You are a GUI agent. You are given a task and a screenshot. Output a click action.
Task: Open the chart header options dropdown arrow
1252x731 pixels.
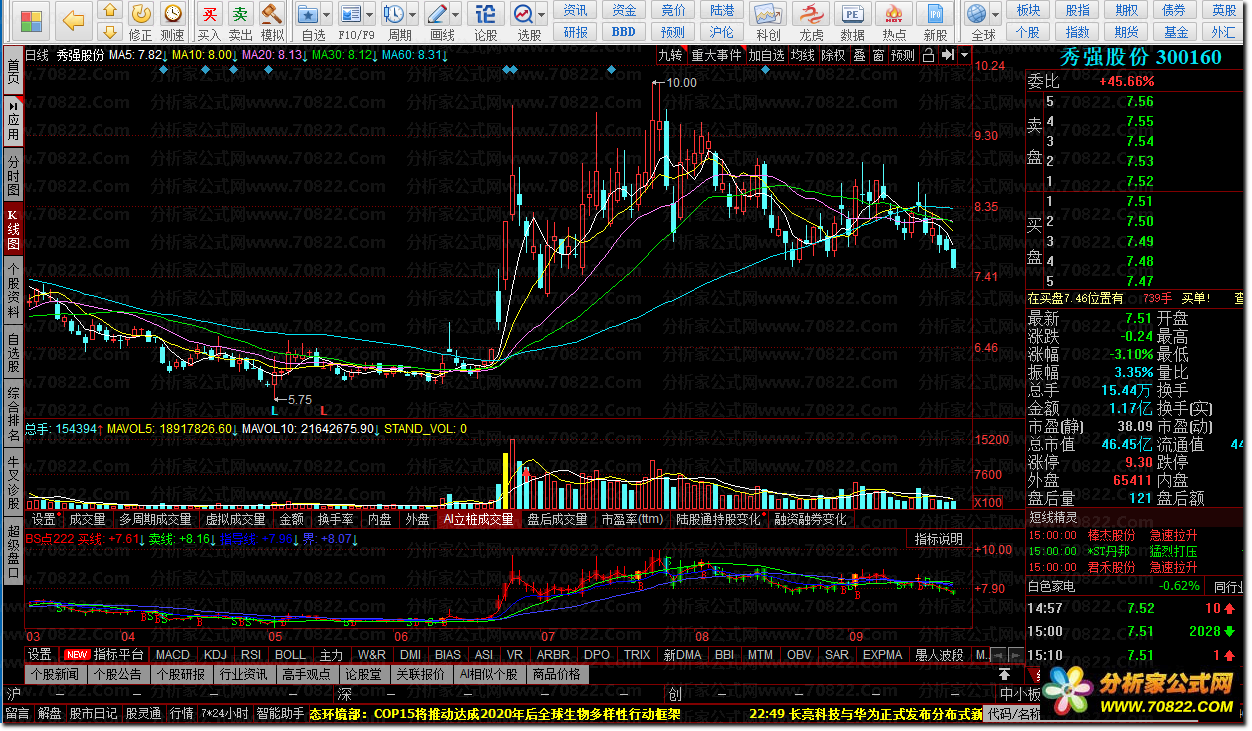tap(964, 55)
